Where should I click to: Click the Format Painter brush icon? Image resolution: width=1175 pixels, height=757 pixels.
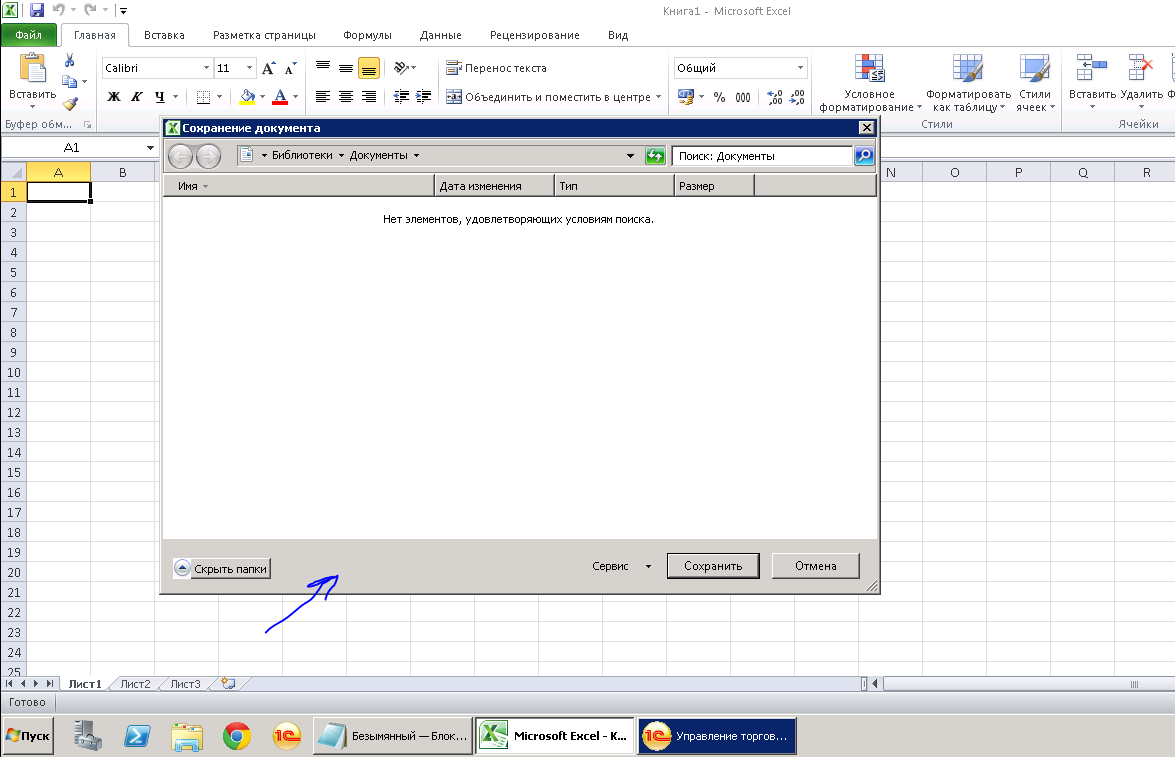click(70, 103)
